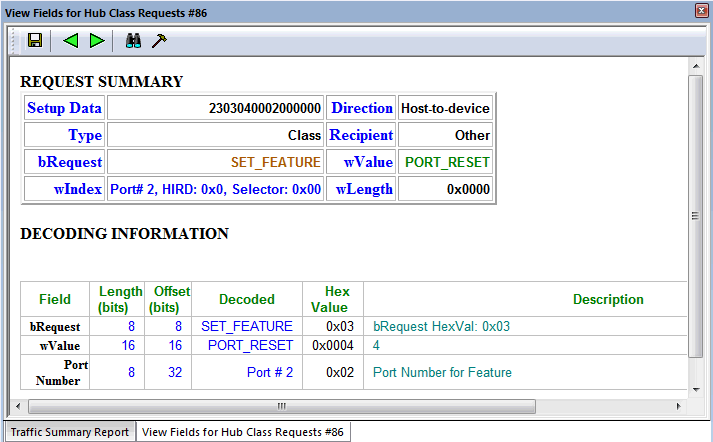Click the Port# 2, HIRD: 0x0 wIndex value

[216, 189]
